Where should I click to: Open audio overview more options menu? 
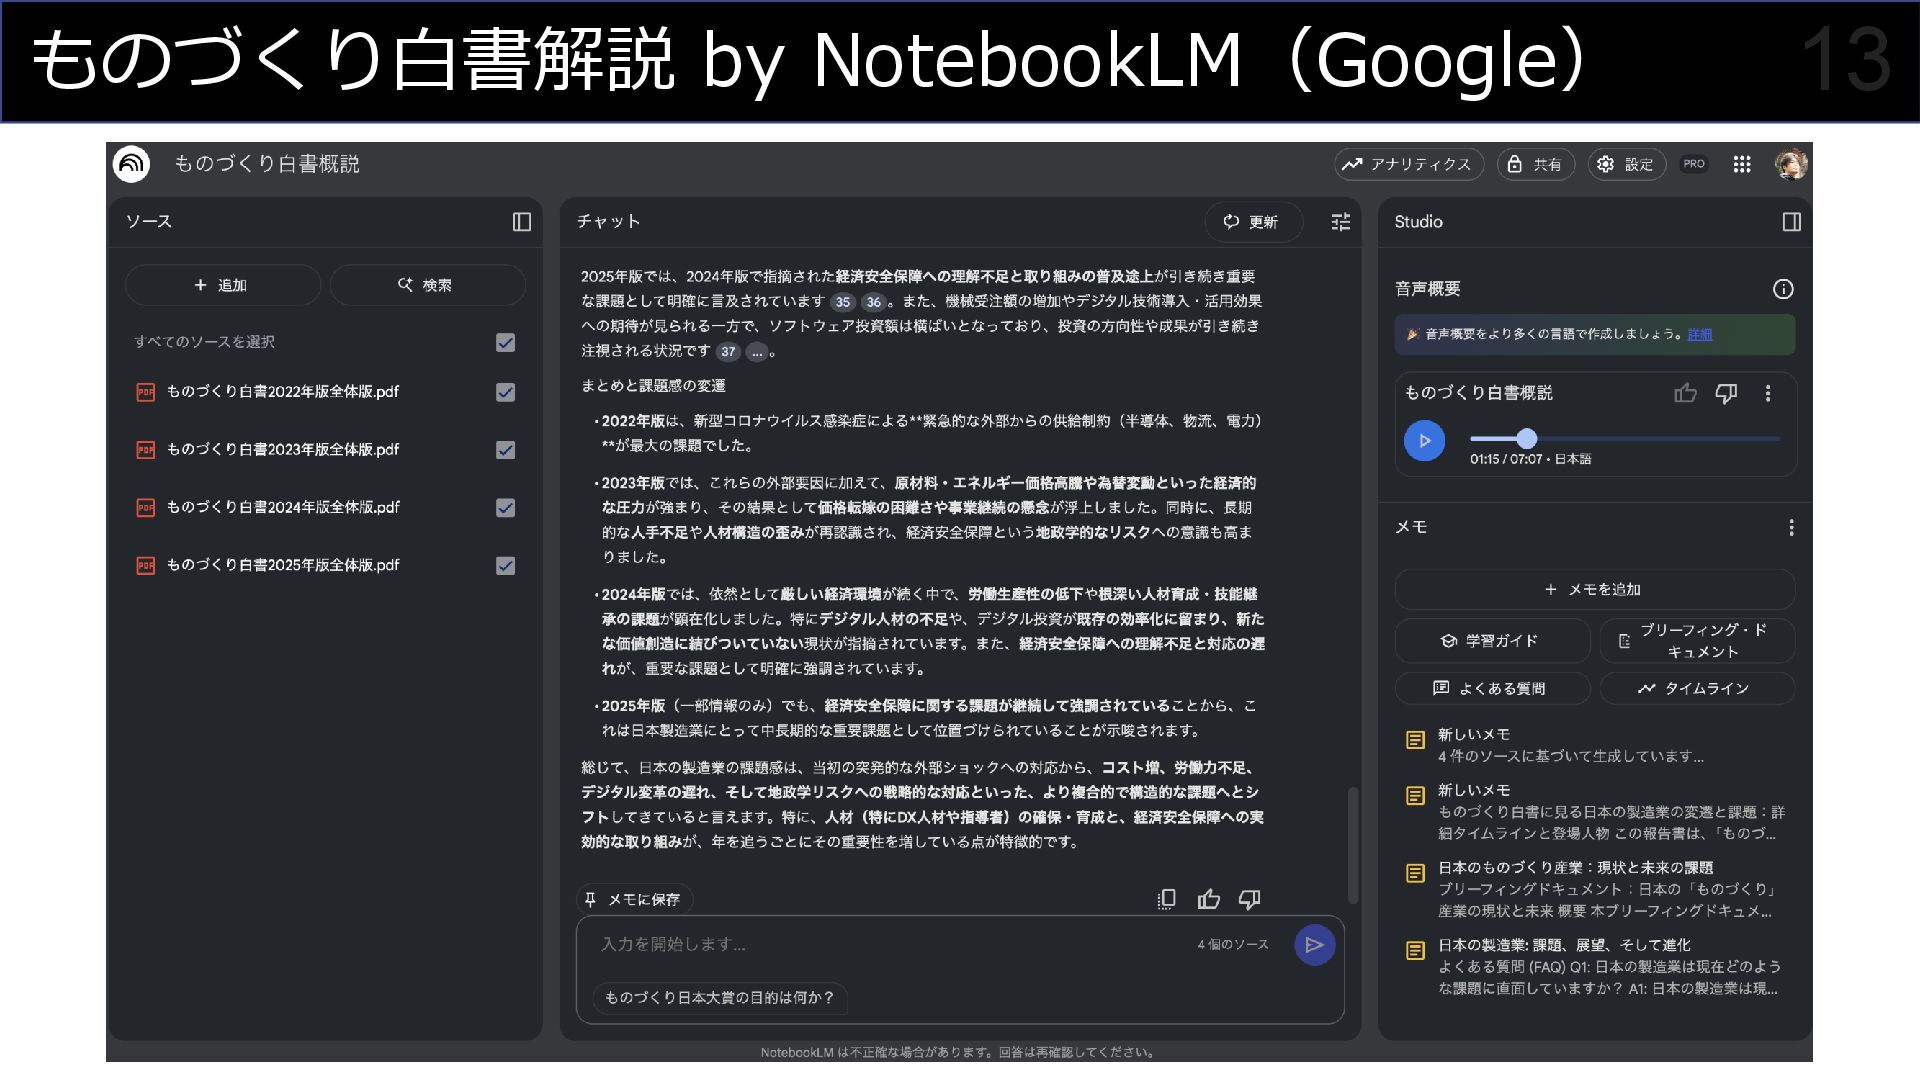1768,393
